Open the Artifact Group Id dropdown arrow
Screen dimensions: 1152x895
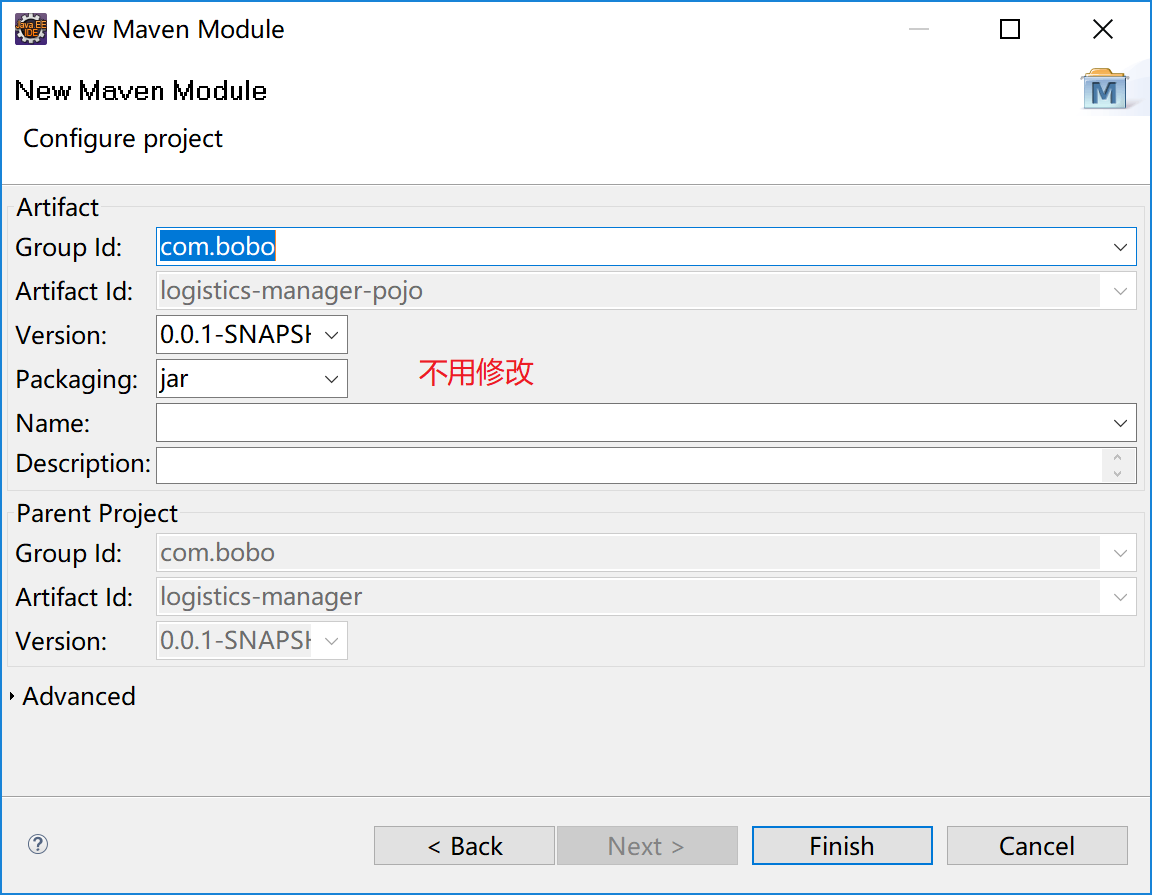point(1120,247)
